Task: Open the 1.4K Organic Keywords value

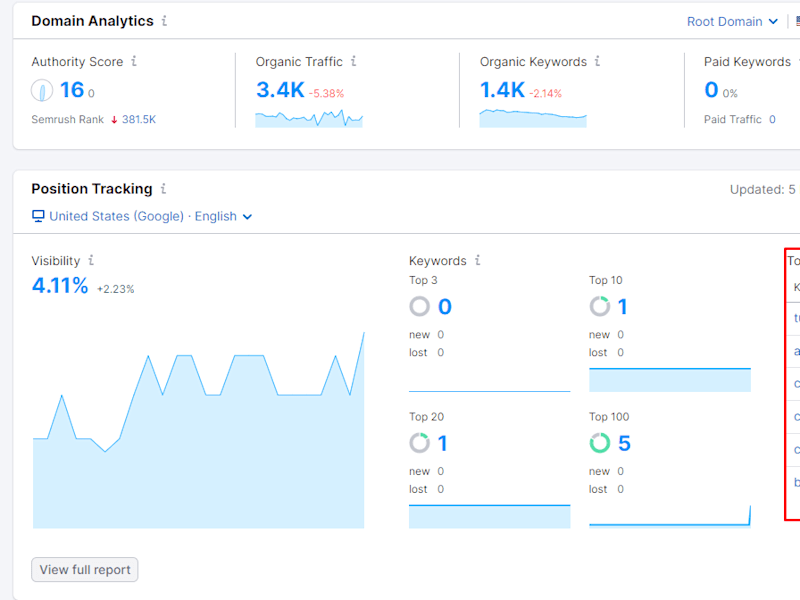Action: (503, 90)
